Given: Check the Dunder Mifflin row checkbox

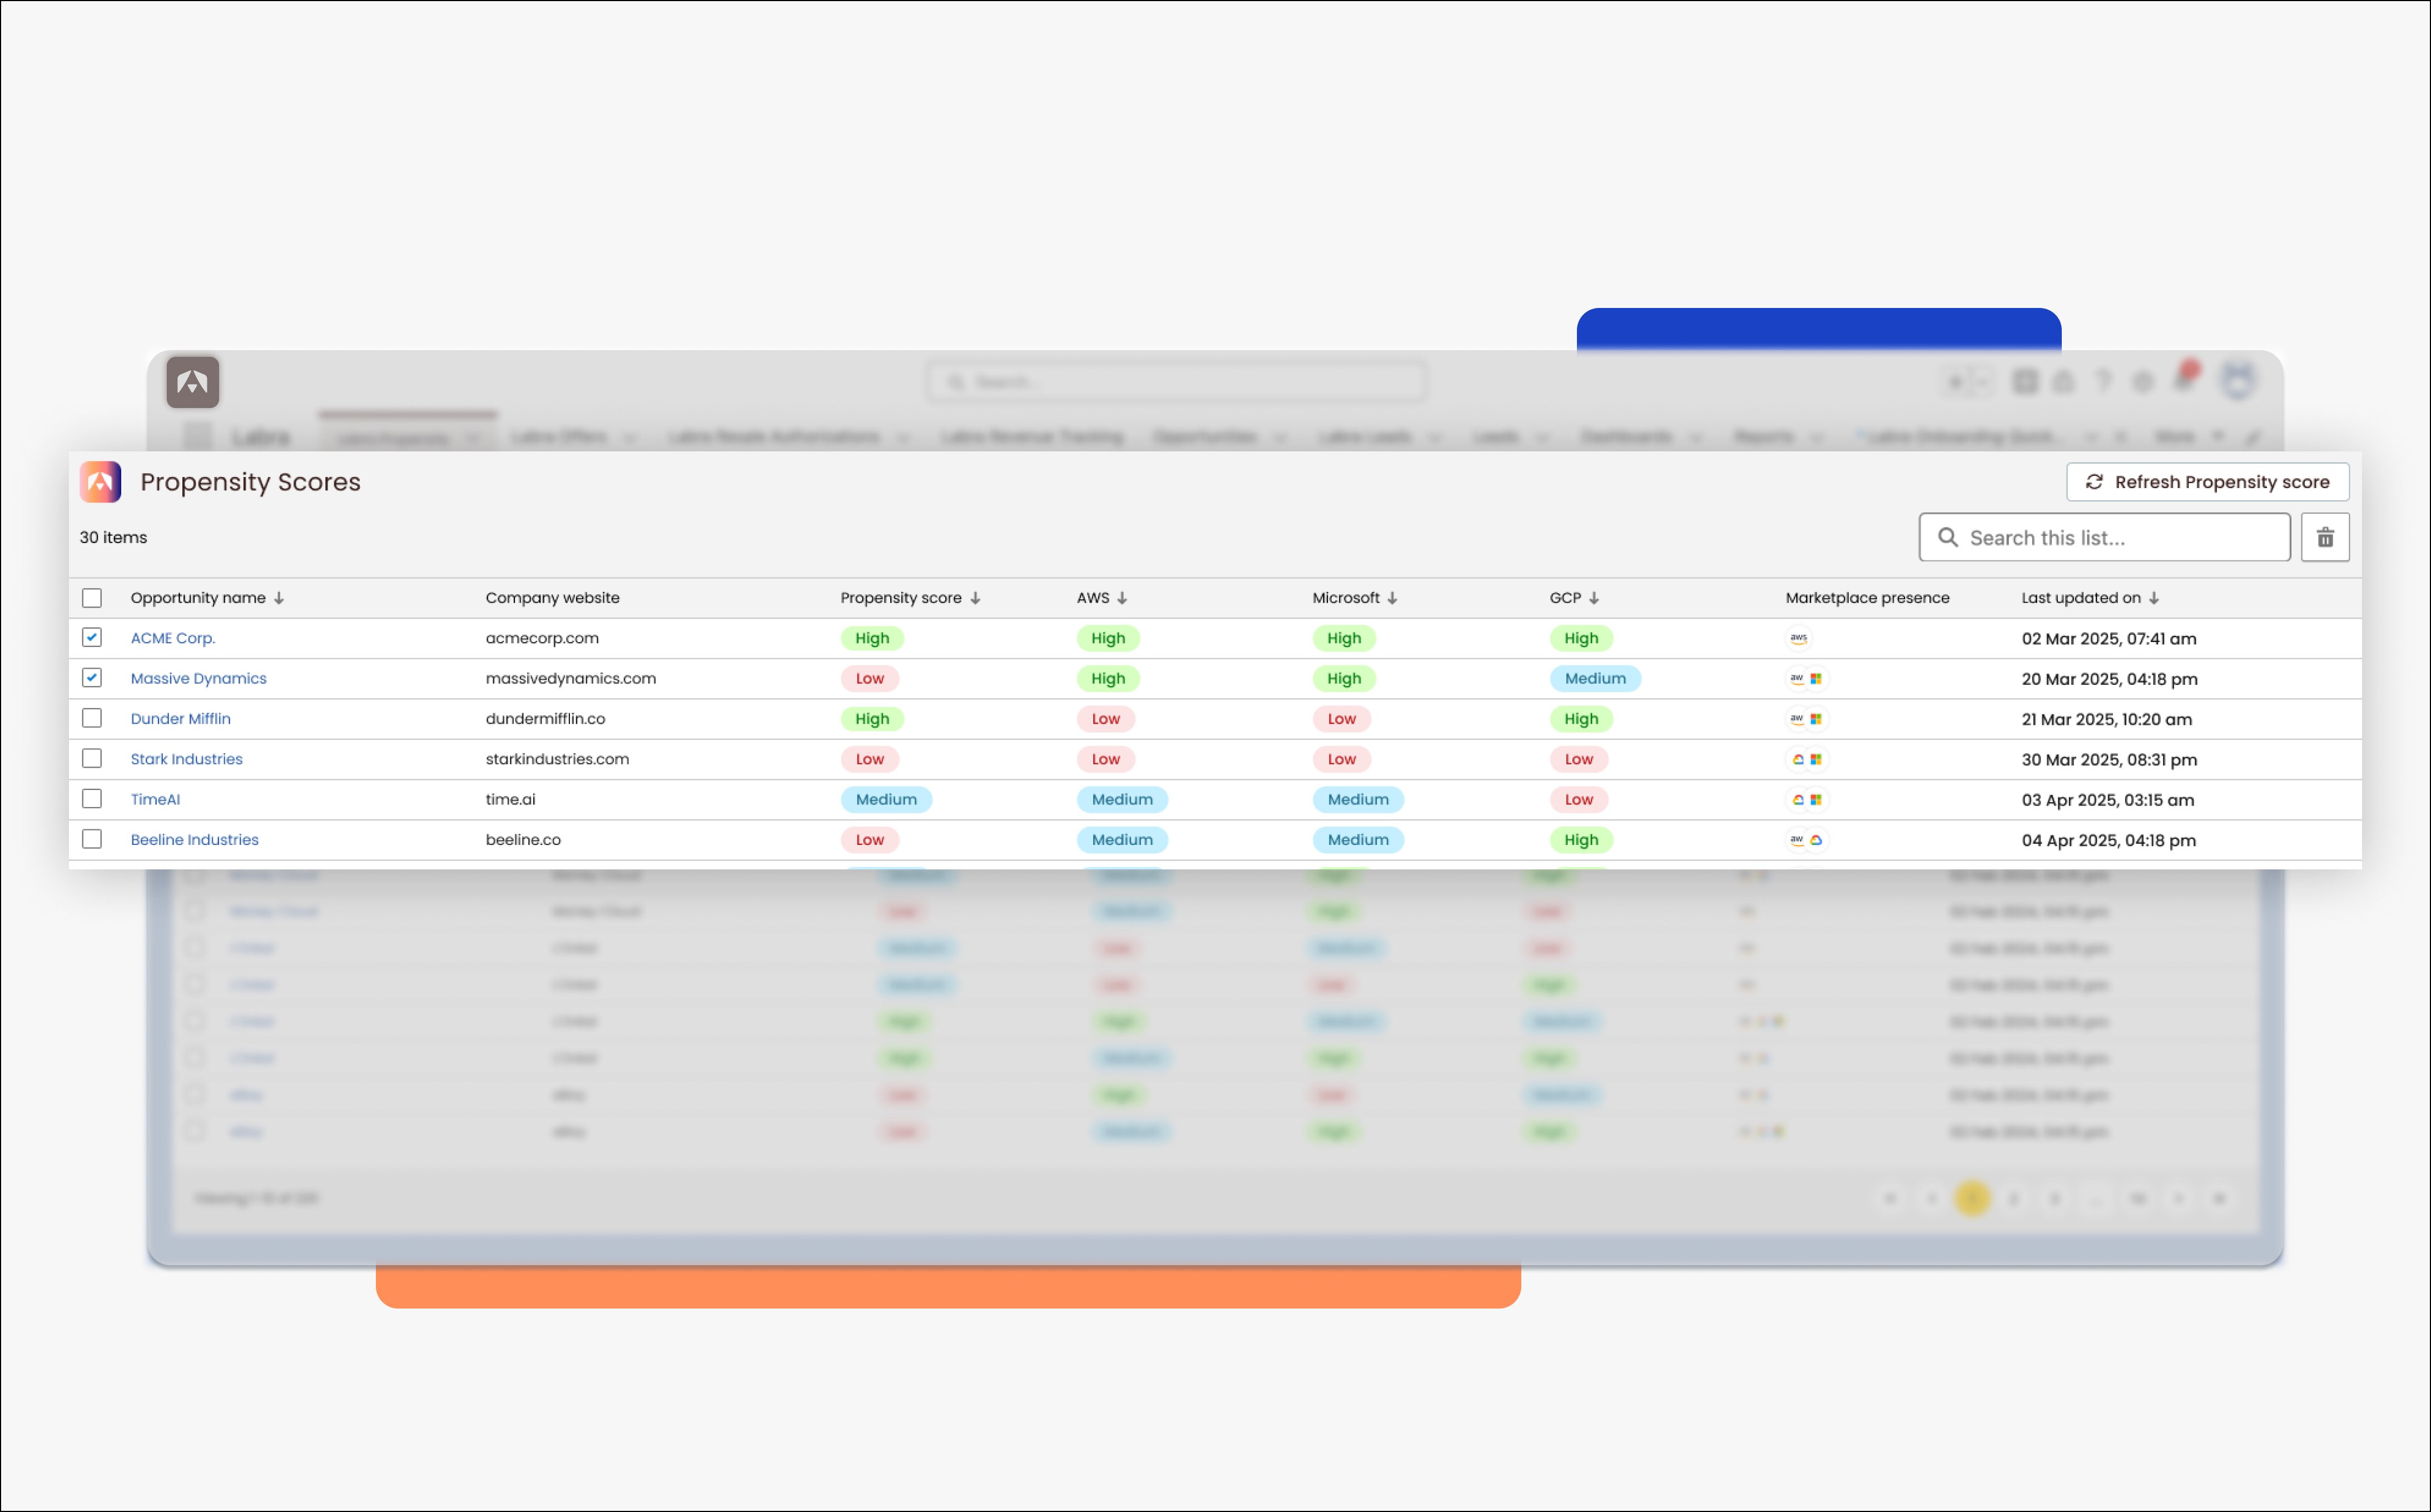Looking at the screenshot, I should pos(92,718).
